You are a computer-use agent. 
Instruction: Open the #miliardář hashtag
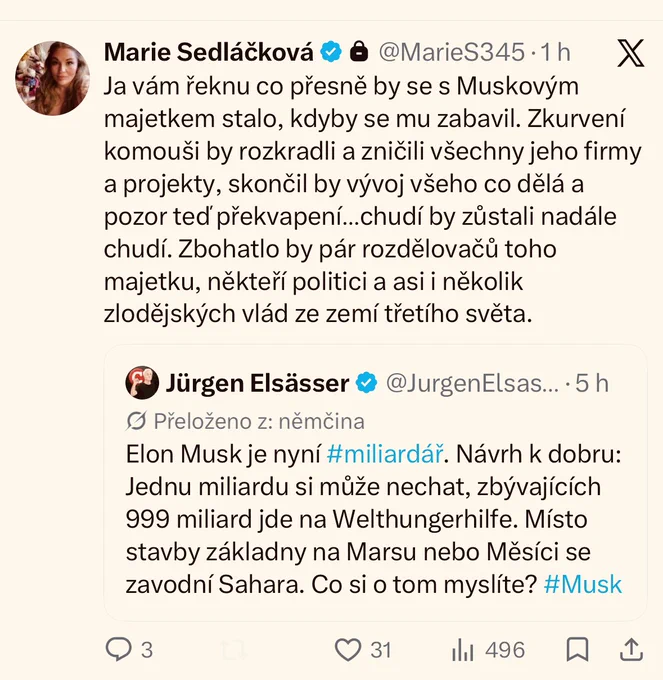pos(385,454)
